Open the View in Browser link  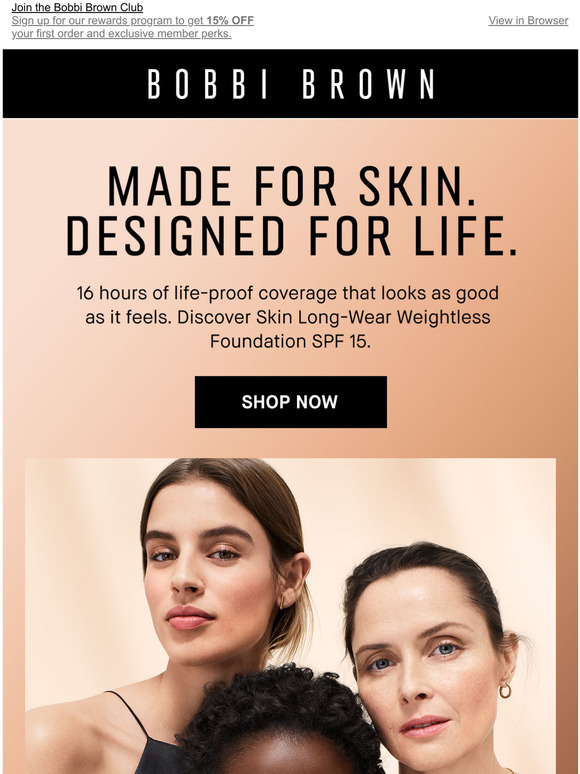click(x=528, y=21)
